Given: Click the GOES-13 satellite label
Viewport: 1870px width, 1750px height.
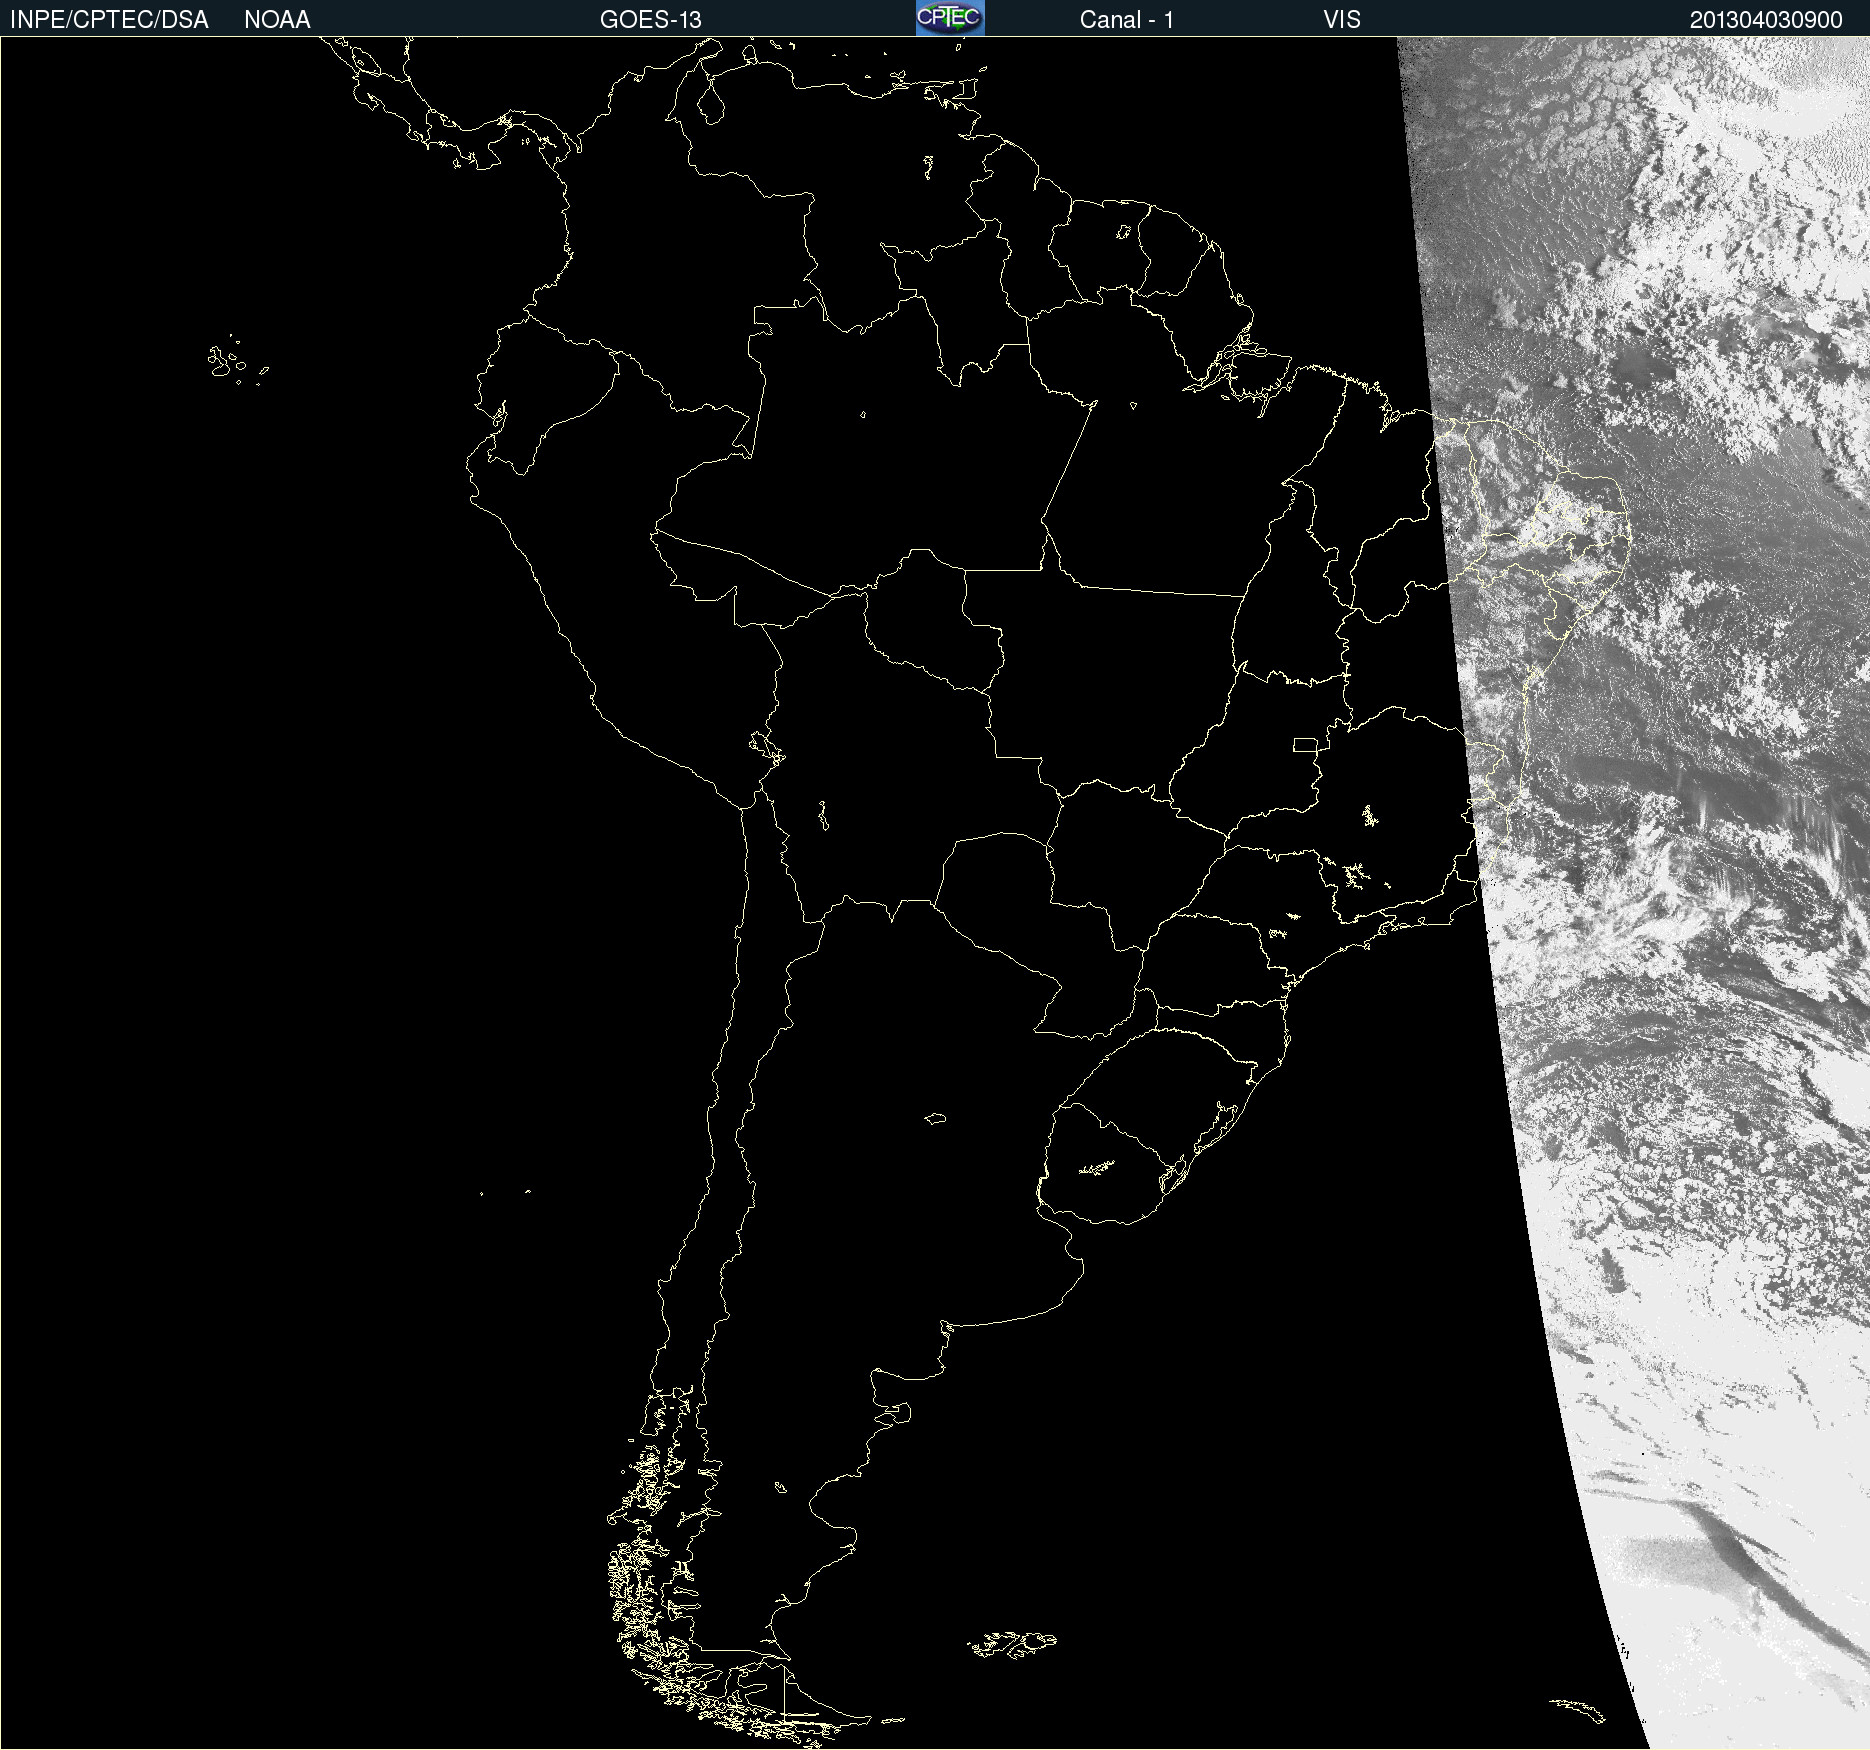Looking at the screenshot, I should point(651,20).
